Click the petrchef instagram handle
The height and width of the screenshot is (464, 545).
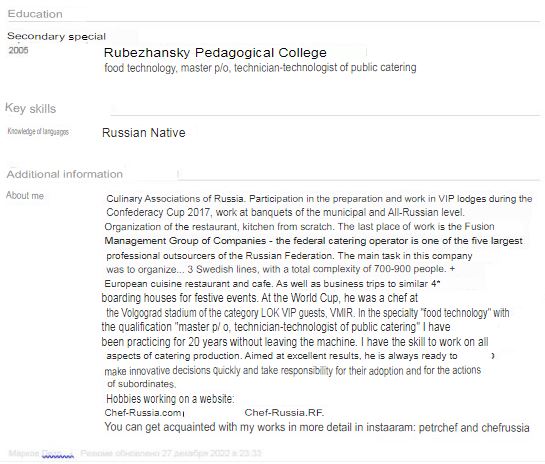coord(438,427)
